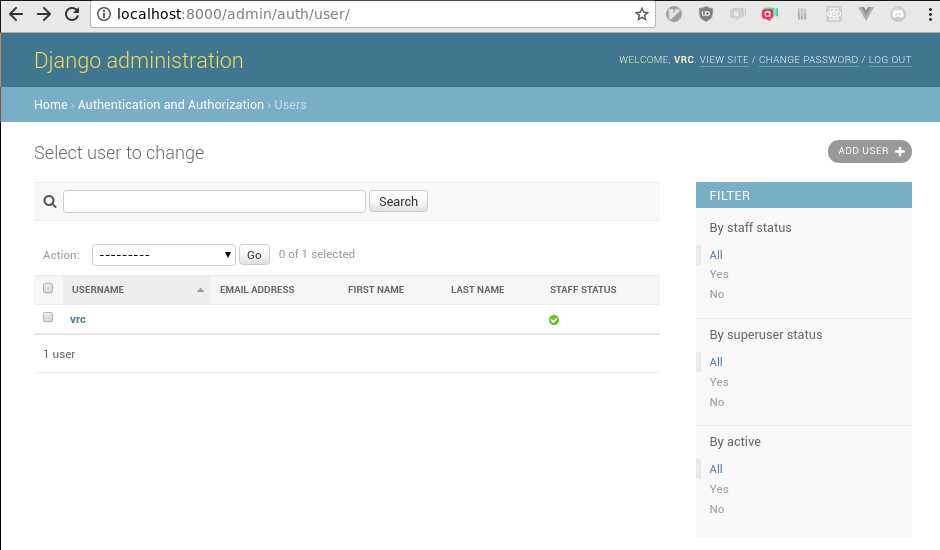The height and width of the screenshot is (550, 940).
Task: Sort by Staff Status column header
Action: [583, 290]
